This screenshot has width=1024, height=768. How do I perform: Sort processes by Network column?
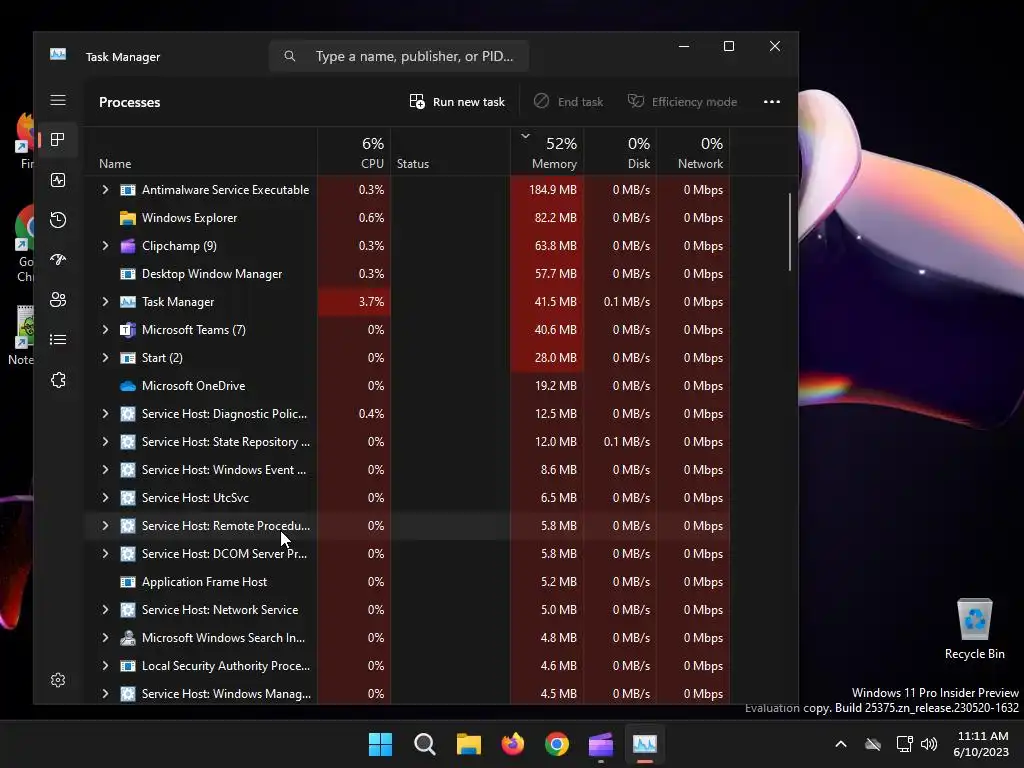(693, 152)
